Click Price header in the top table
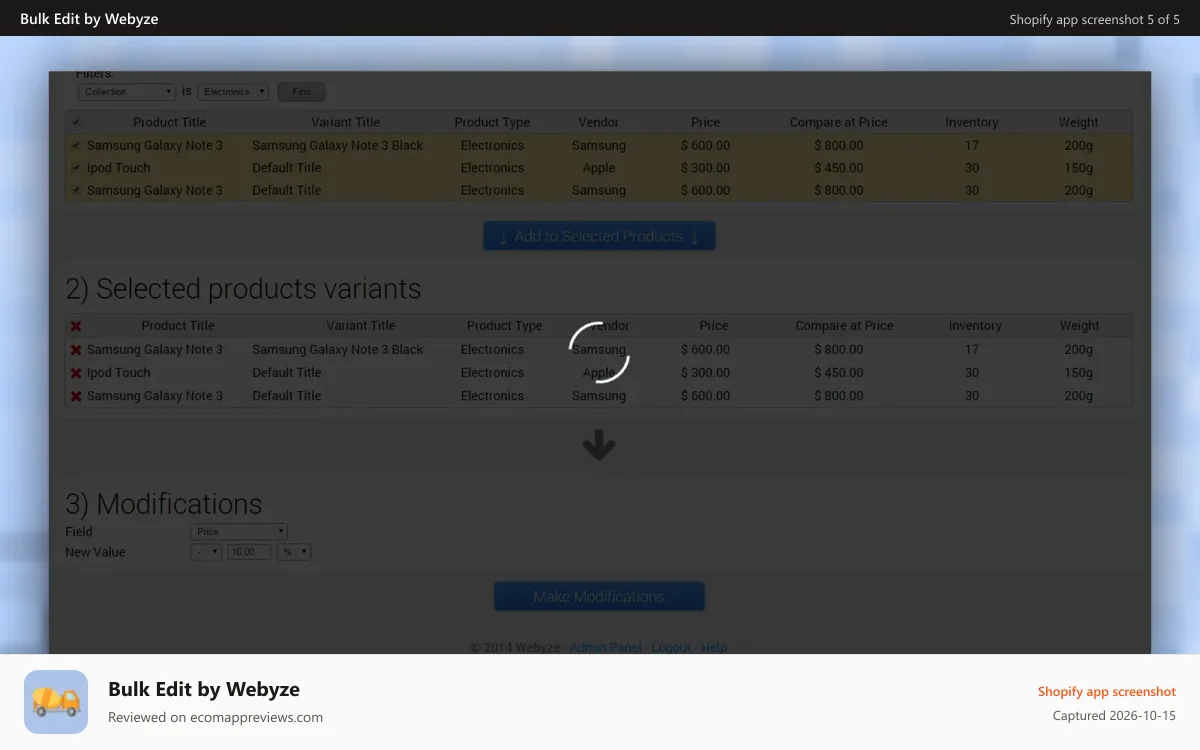The width and height of the screenshot is (1200, 750). pos(705,122)
